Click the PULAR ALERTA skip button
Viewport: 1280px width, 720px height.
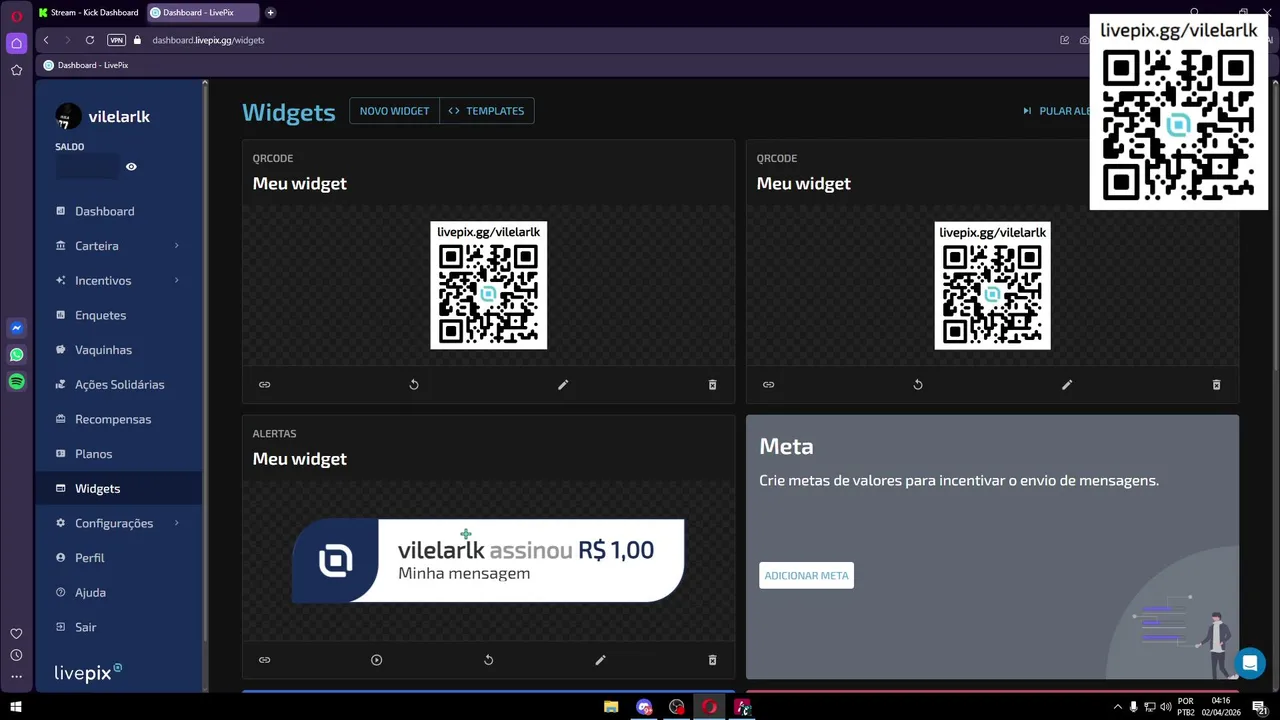[1056, 111]
